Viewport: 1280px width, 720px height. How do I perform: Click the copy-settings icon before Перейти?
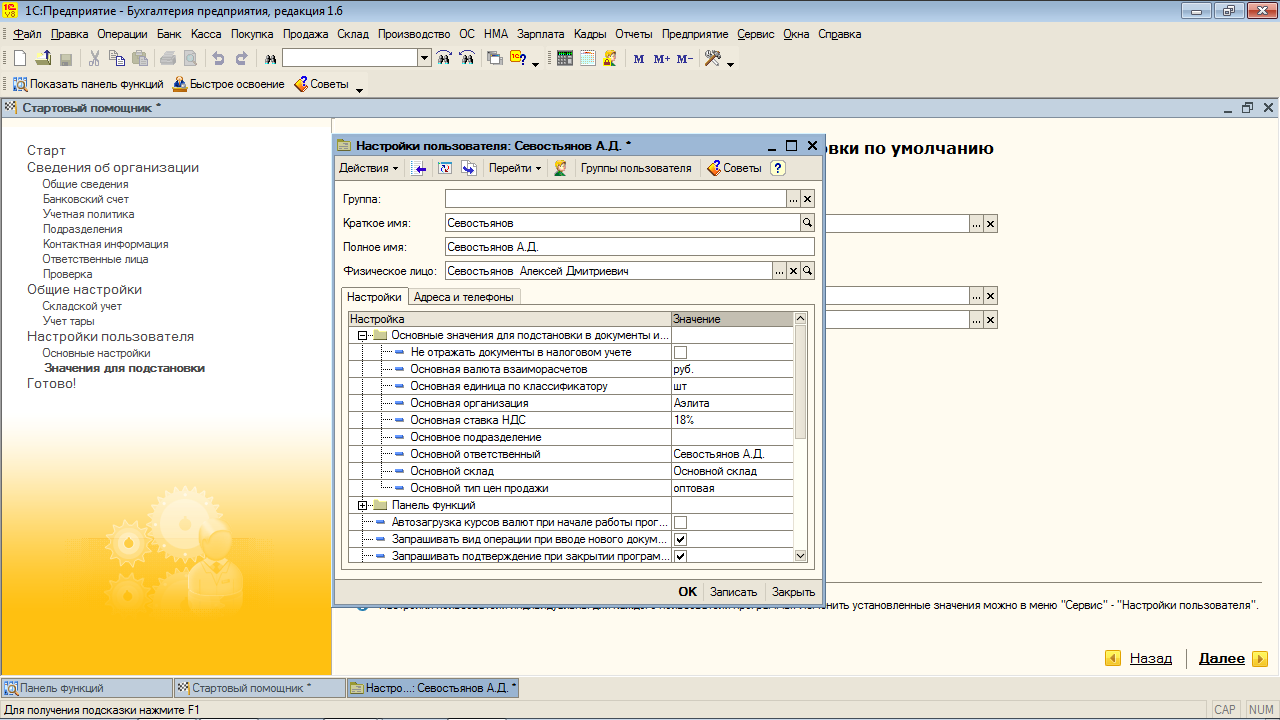(x=468, y=168)
